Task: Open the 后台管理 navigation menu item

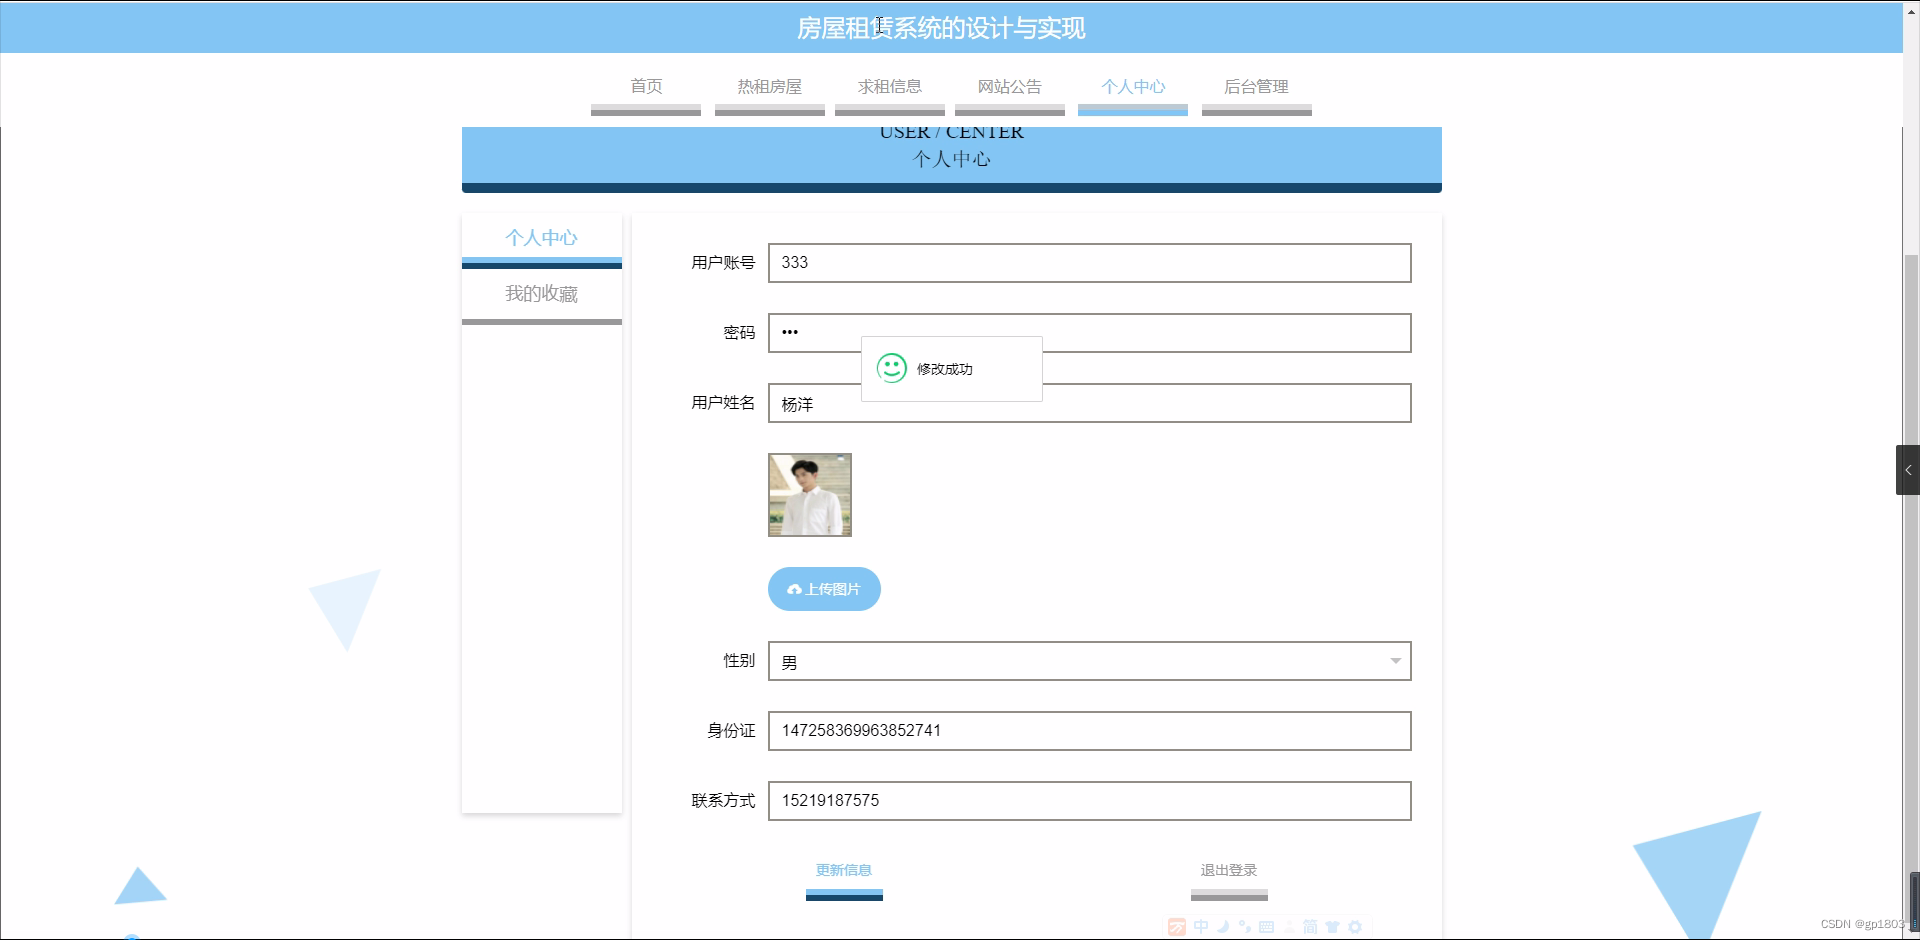Action: pos(1256,87)
